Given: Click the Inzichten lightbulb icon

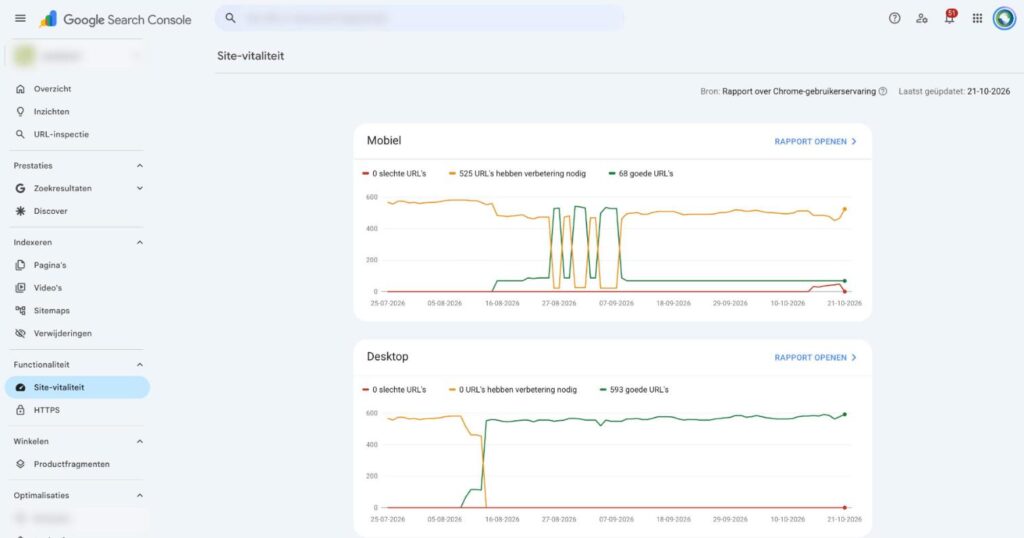Looking at the screenshot, I should click(20, 112).
